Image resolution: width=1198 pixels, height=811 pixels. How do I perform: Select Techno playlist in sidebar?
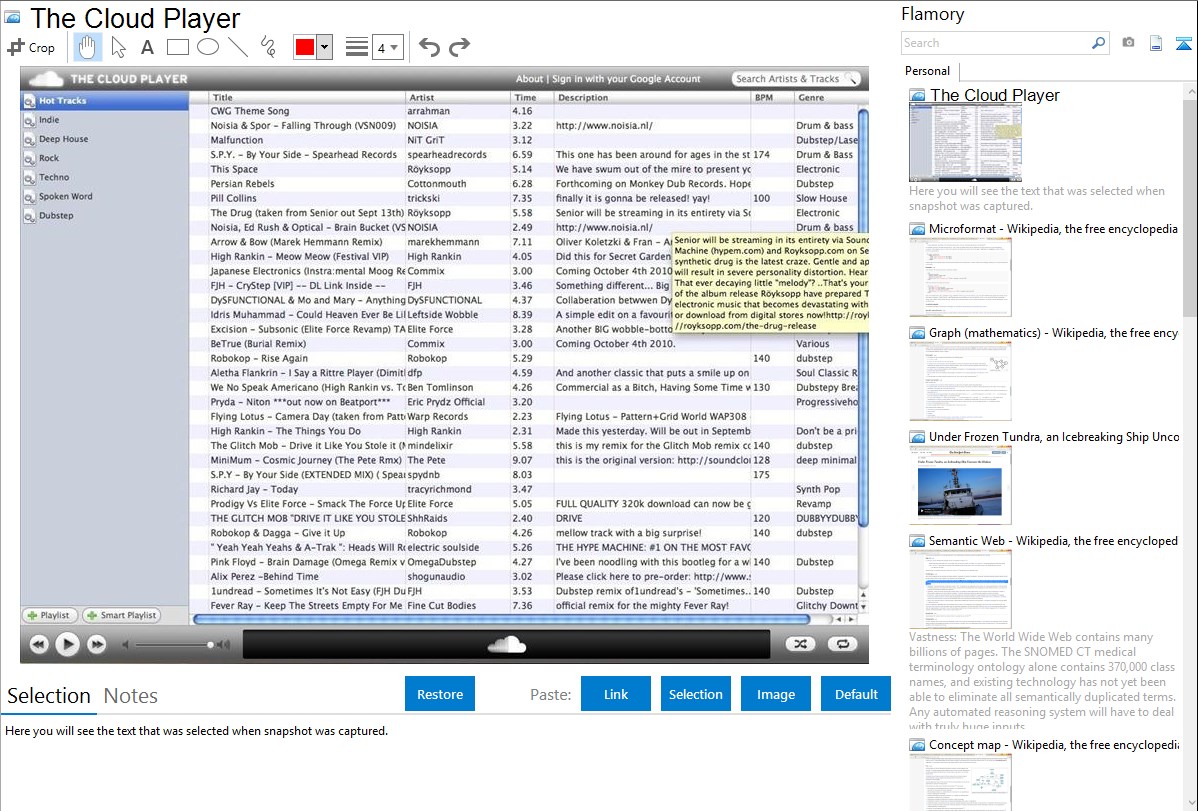tap(105, 177)
